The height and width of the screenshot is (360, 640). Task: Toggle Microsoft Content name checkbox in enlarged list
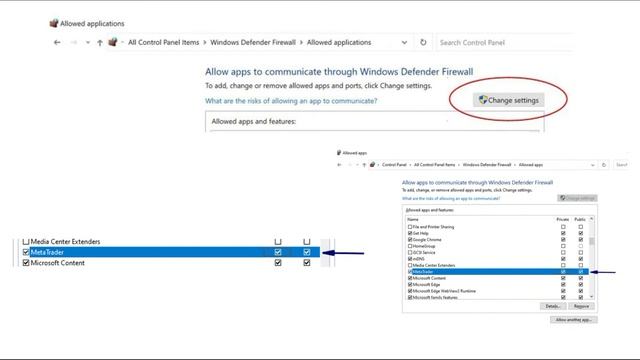26,263
